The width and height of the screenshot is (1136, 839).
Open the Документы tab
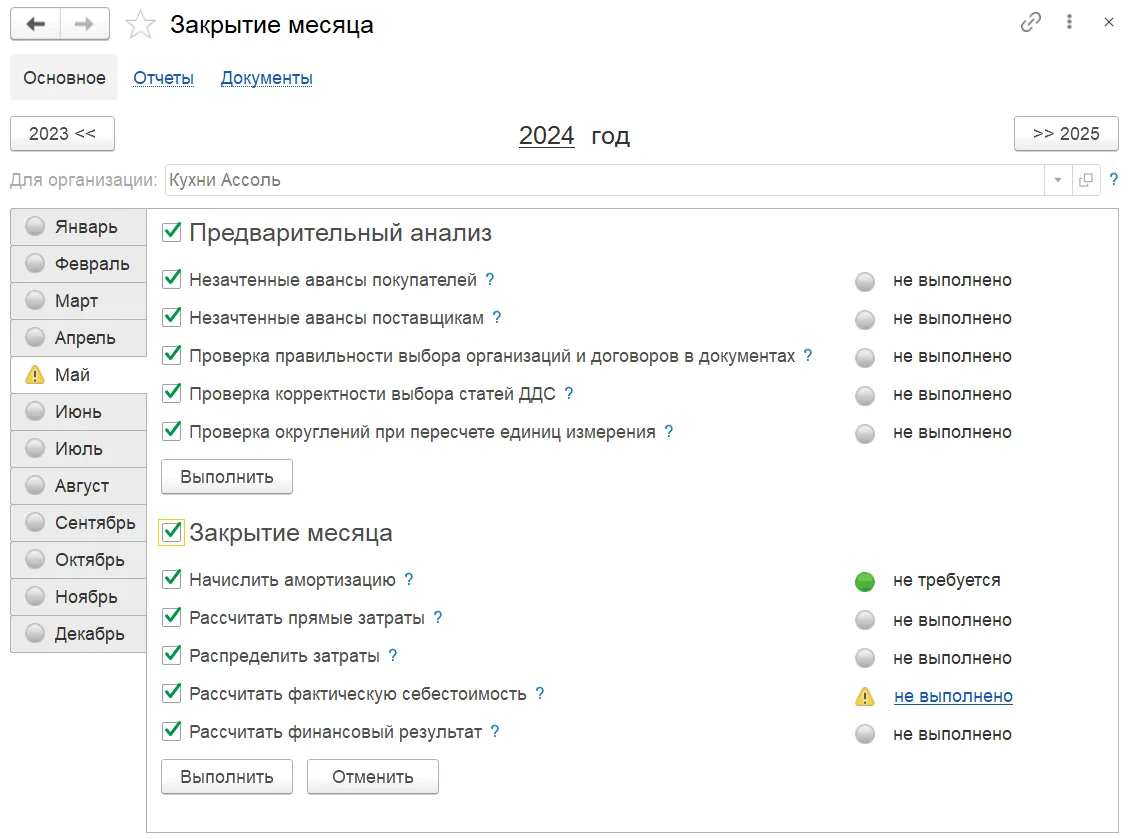click(x=267, y=78)
